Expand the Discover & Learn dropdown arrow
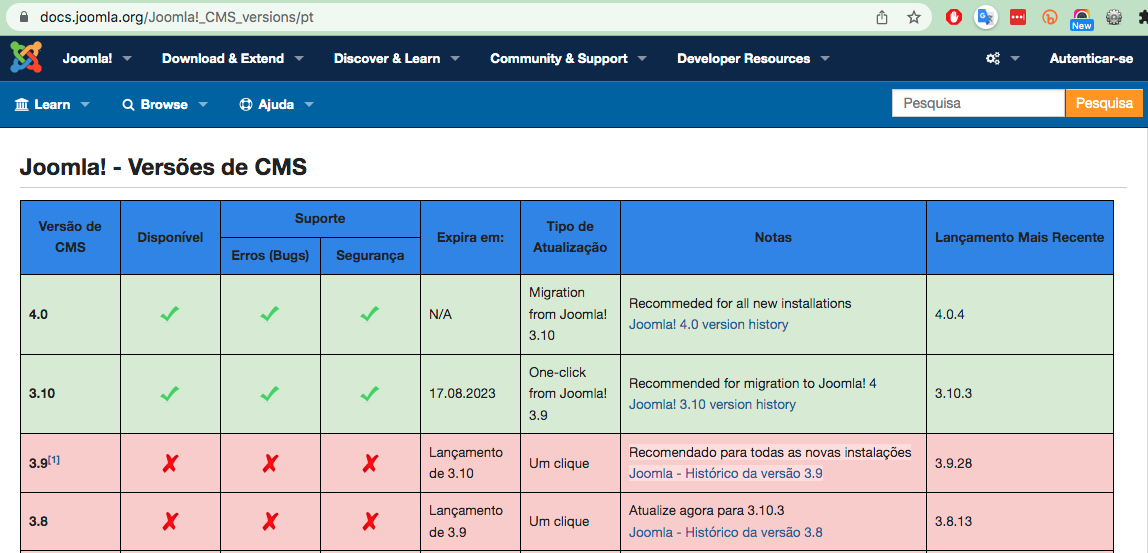 click(x=455, y=59)
